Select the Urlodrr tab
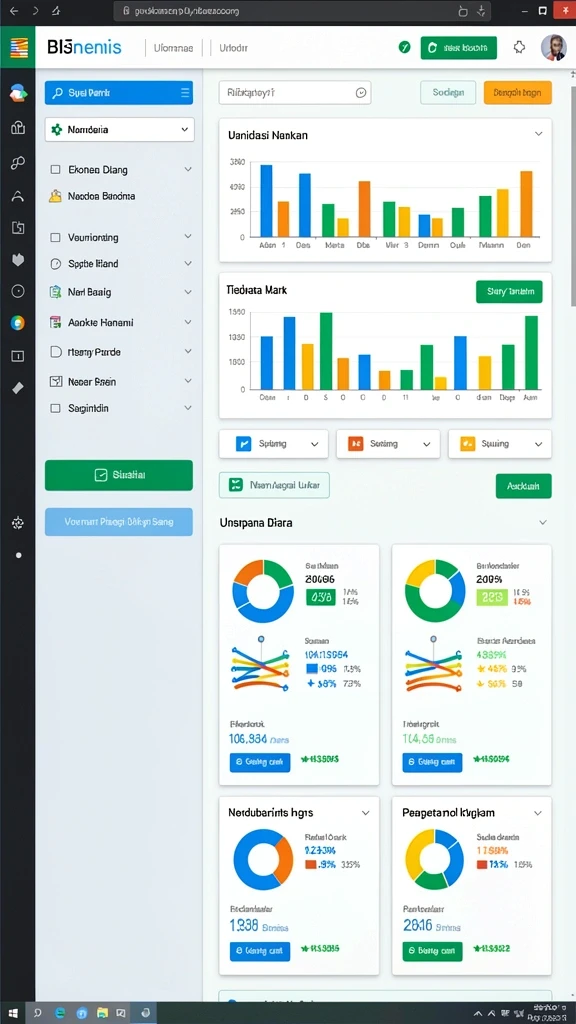 pos(233,48)
